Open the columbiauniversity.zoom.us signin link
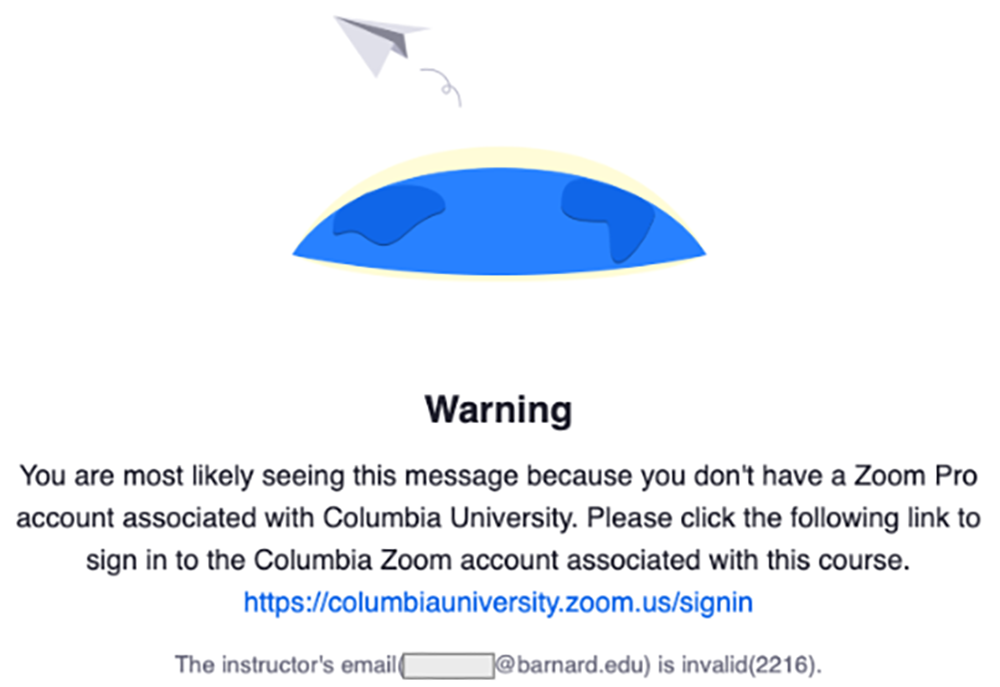Screen dimensions: 1000x687 pyautogui.click(x=498, y=602)
